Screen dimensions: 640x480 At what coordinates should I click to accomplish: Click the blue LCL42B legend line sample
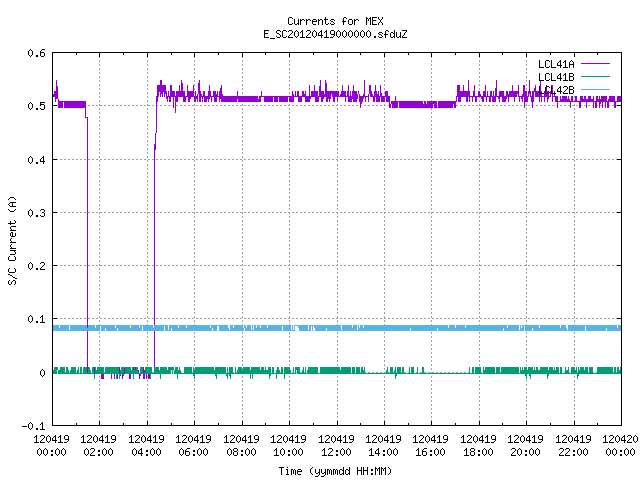pos(595,89)
